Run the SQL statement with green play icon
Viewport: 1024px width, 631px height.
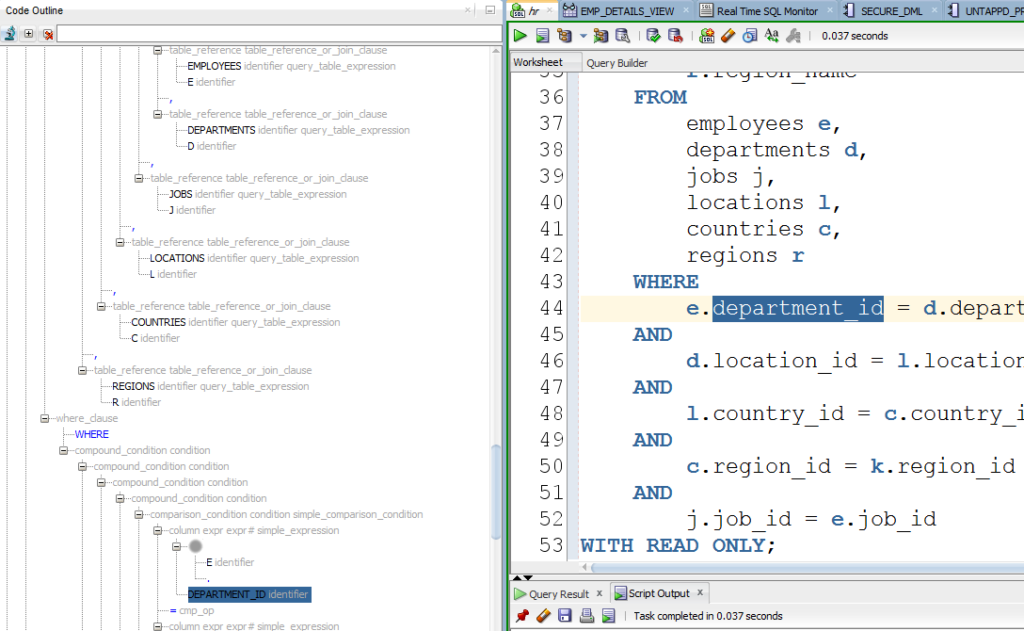point(520,36)
